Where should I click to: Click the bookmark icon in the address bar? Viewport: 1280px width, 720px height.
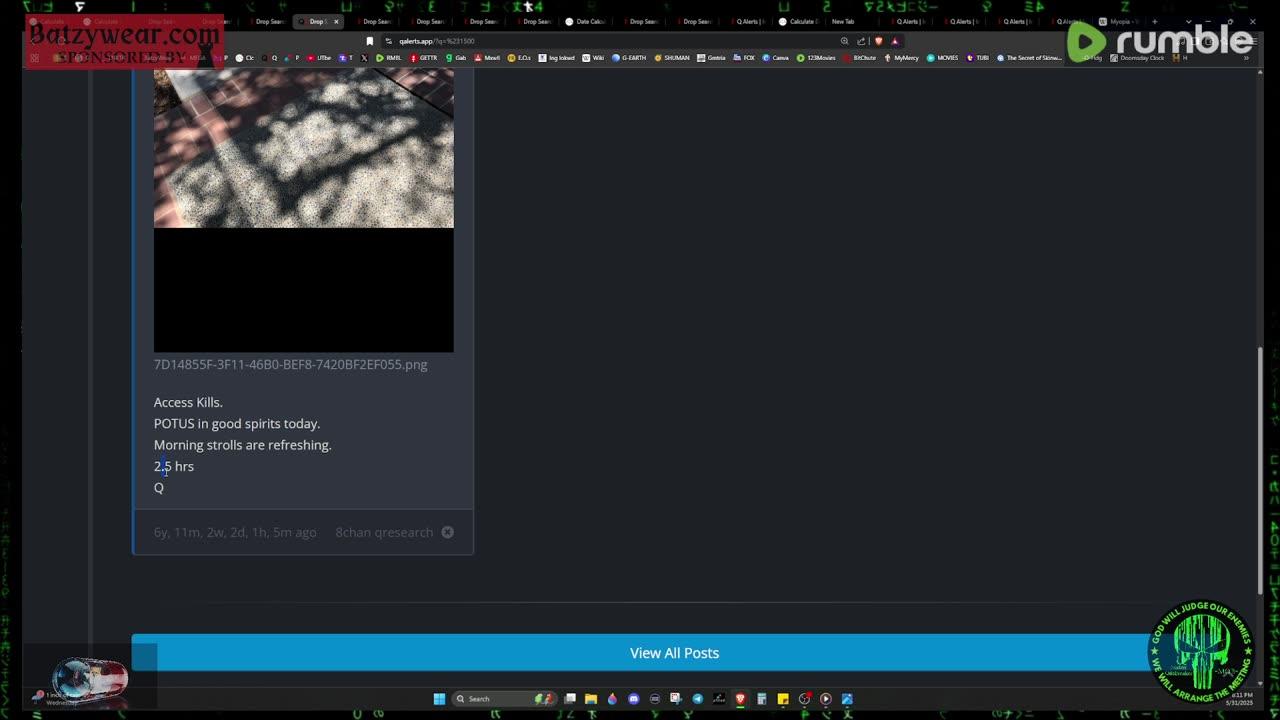pos(369,41)
